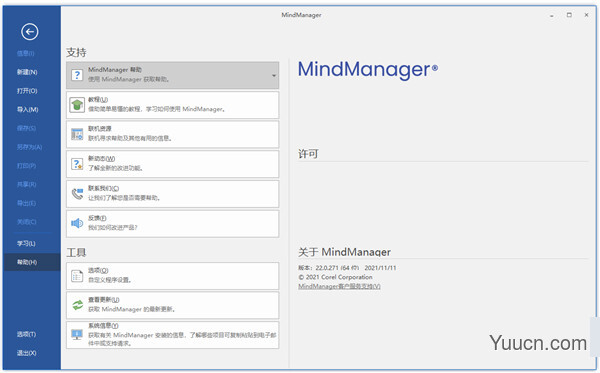Click the 反馈 megaphone icon
Screen dimensions: 600x373
pos(77,223)
